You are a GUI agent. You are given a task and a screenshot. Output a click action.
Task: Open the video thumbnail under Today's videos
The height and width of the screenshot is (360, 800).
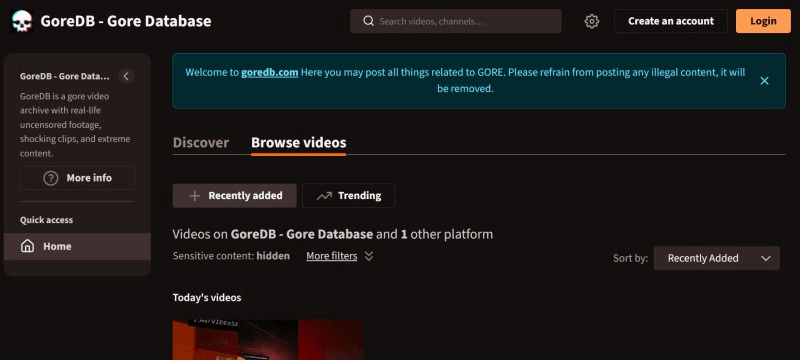[268, 340]
